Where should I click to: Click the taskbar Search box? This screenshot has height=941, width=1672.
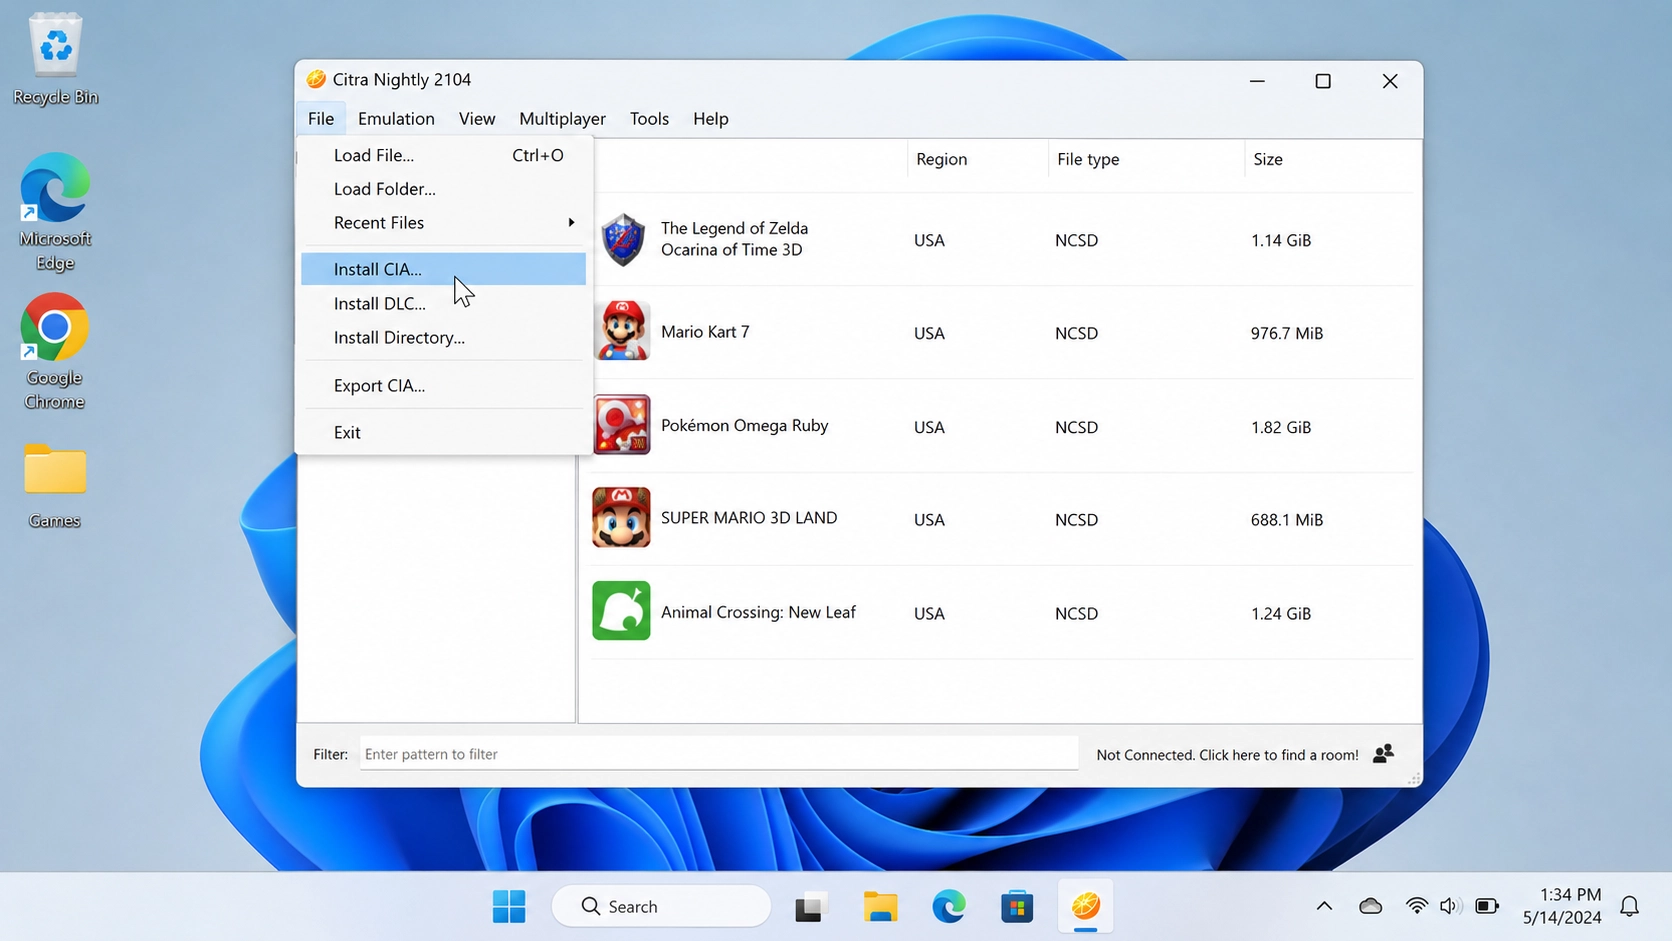[x=661, y=907]
